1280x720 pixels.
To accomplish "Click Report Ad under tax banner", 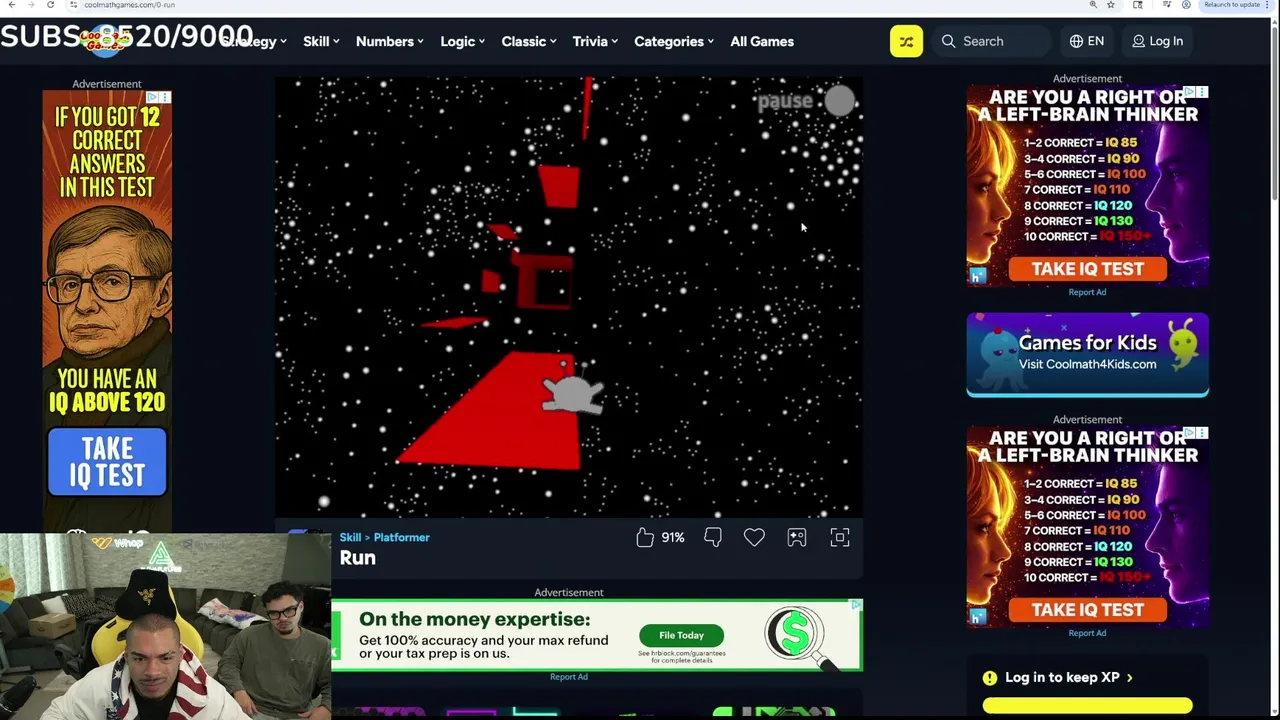I will (x=568, y=677).
